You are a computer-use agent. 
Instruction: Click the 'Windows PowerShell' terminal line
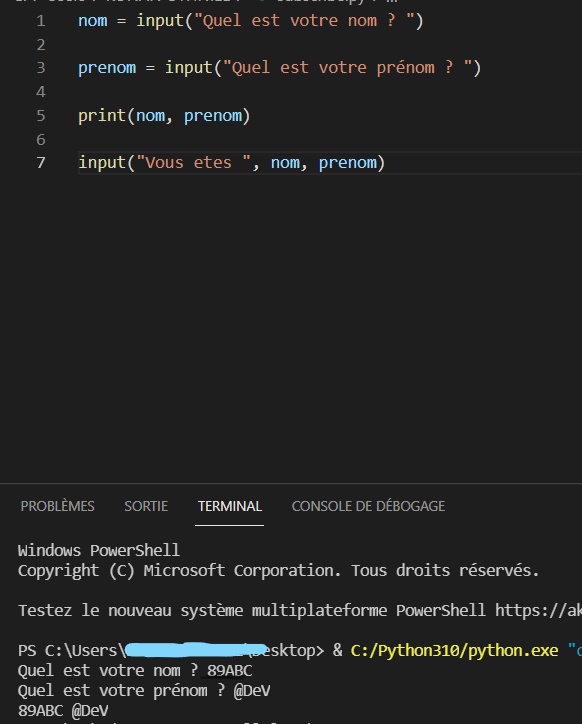coord(98,550)
